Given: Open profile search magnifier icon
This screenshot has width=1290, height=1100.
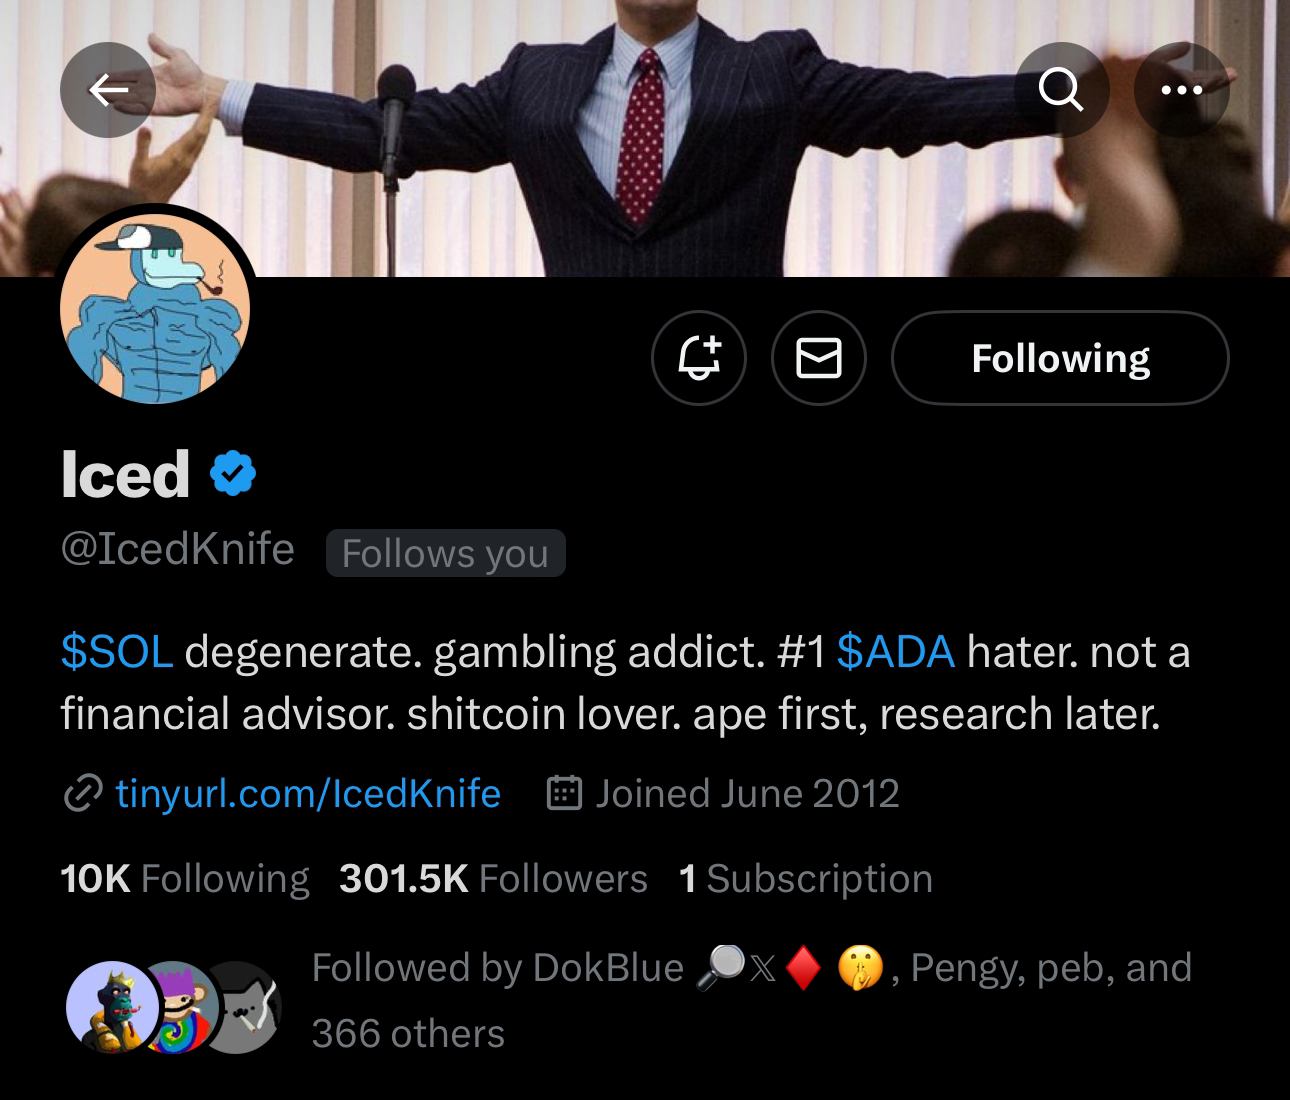Looking at the screenshot, I should [1061, 90].
